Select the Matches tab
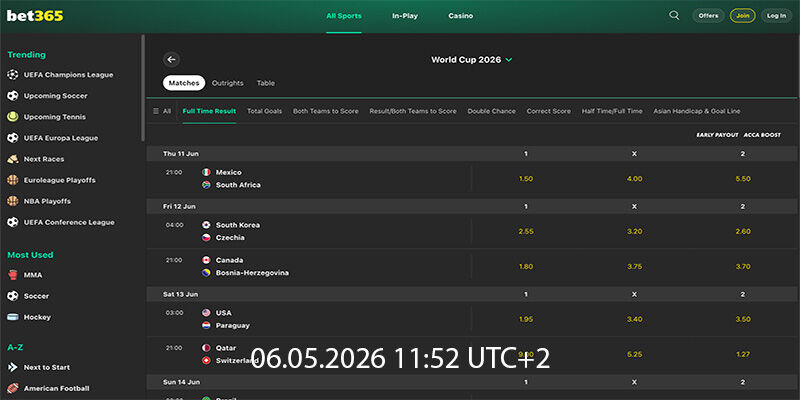Viewport: 800px width, 400px height. [184, 83]
